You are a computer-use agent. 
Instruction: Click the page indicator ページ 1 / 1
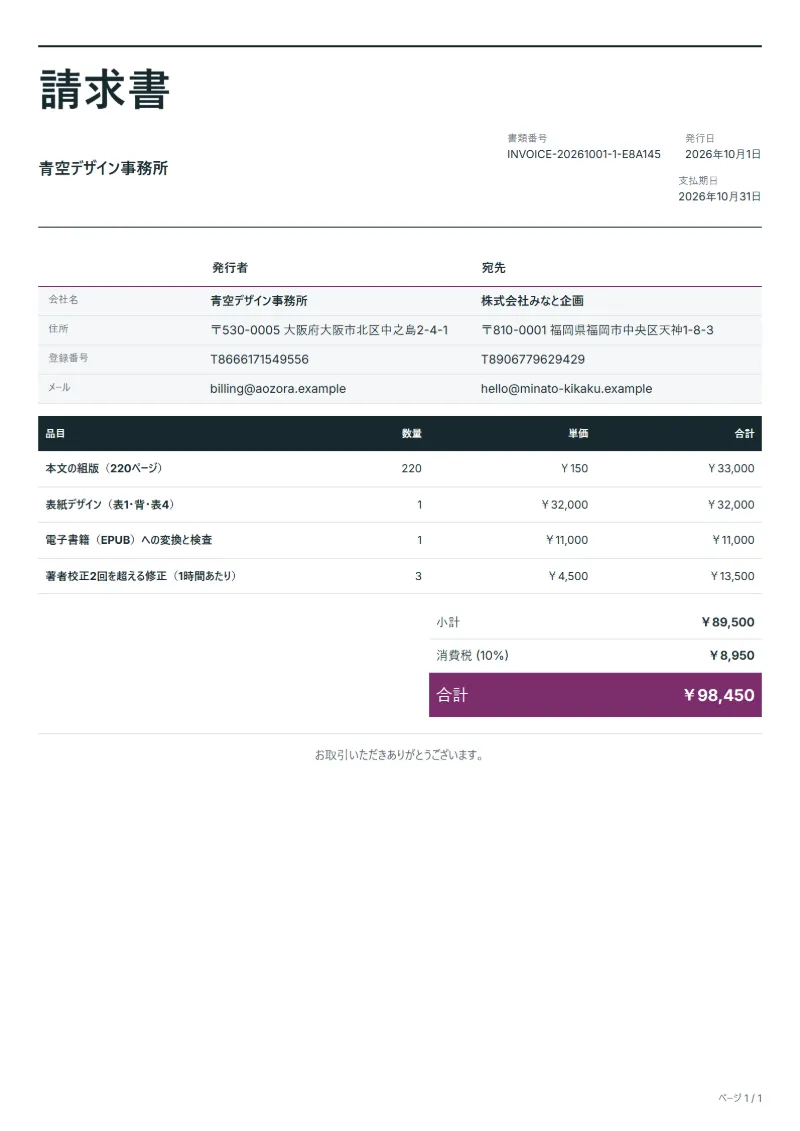coord(740,1098)
